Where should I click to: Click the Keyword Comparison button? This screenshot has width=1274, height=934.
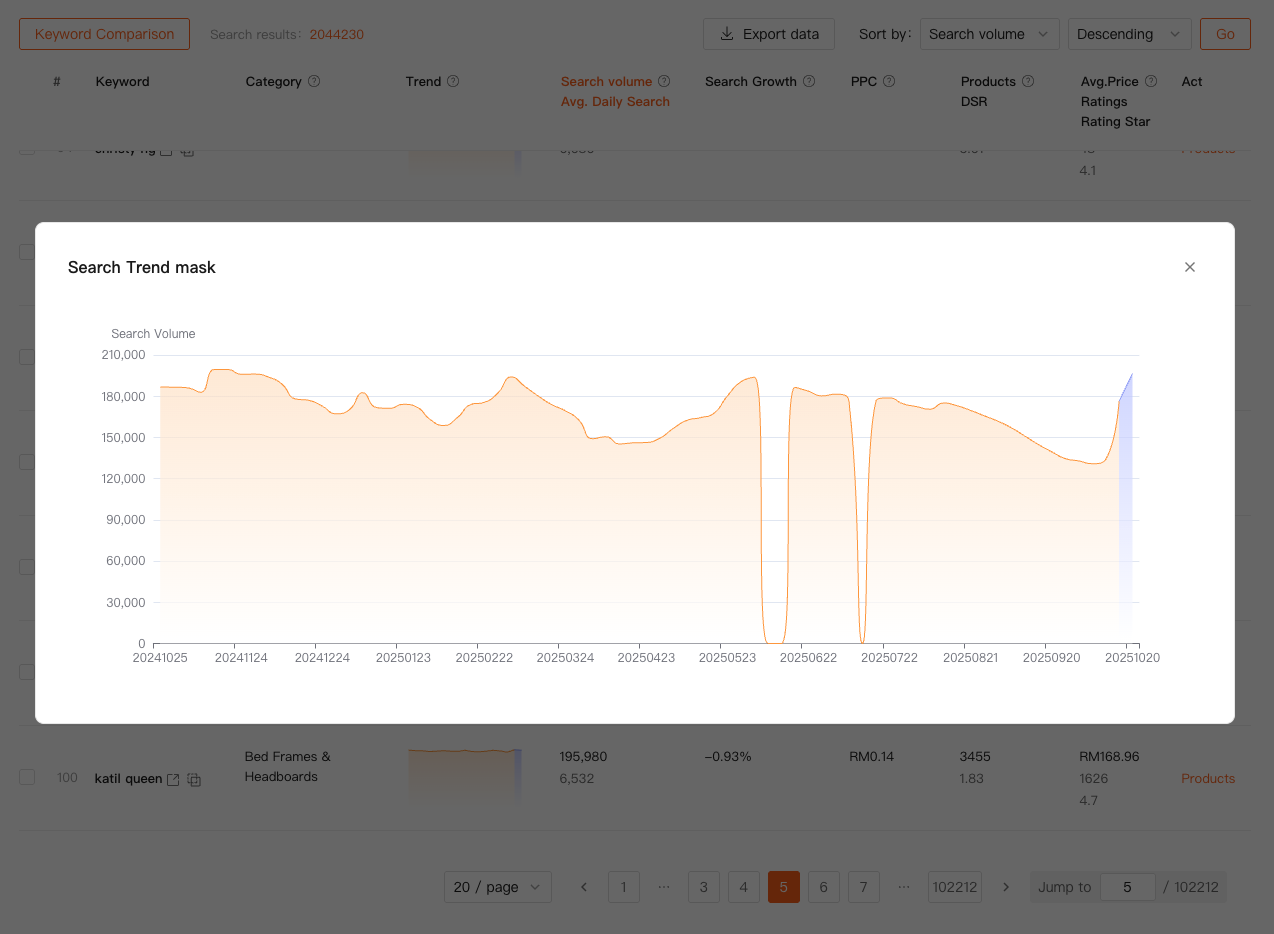pyautogui.click(x=104, y=34)
